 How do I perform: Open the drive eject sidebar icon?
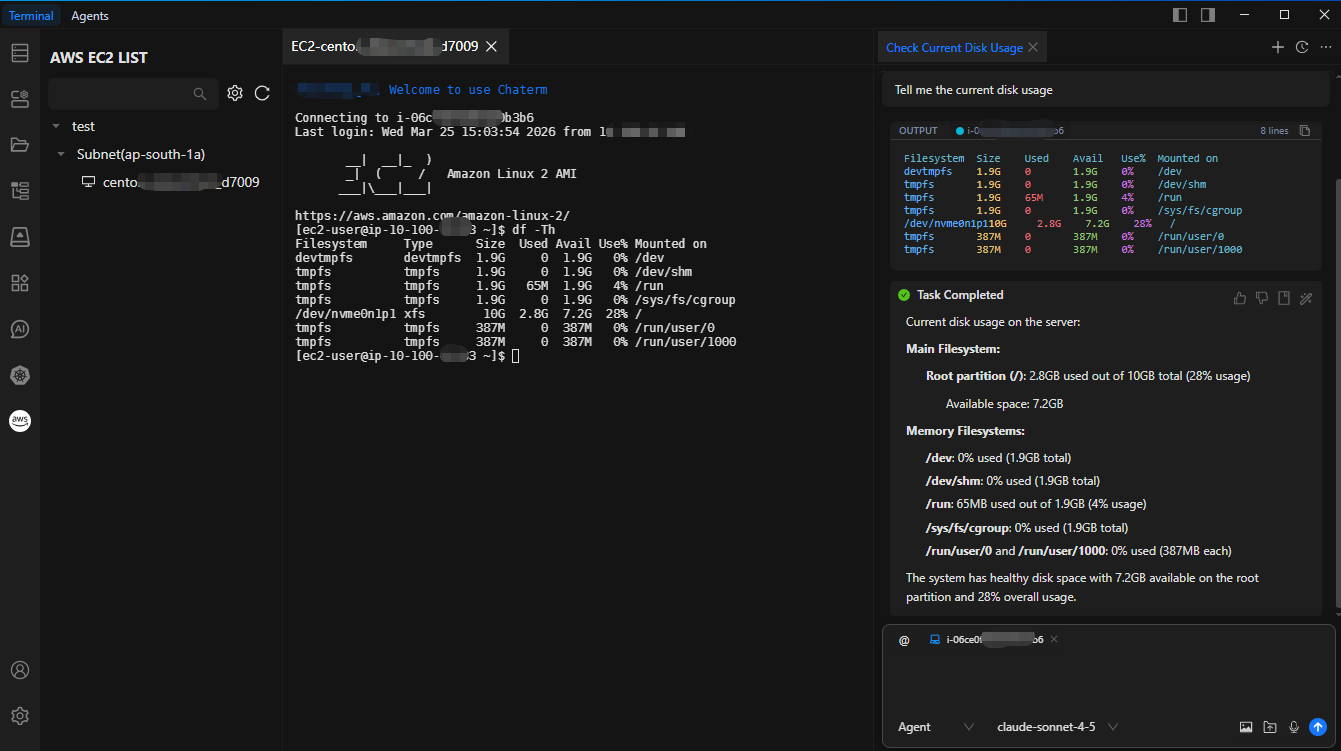pos(20,236)
